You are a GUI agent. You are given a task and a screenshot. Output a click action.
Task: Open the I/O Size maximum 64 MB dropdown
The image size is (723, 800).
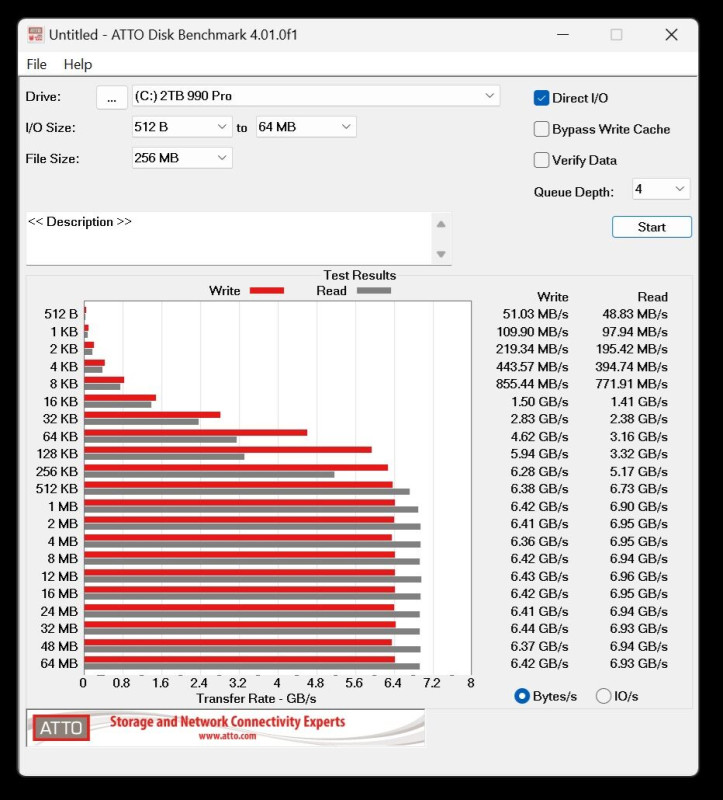pos(306,127)
